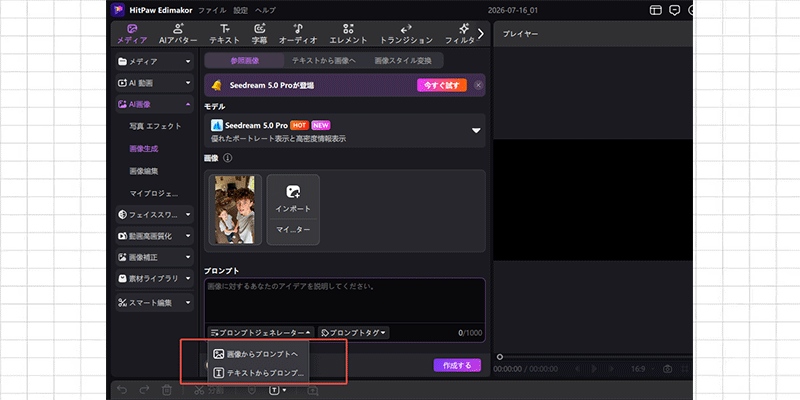Switch to the 参照画像 tab
Viewport: 800px width, 400px height.
pos(245,61)
